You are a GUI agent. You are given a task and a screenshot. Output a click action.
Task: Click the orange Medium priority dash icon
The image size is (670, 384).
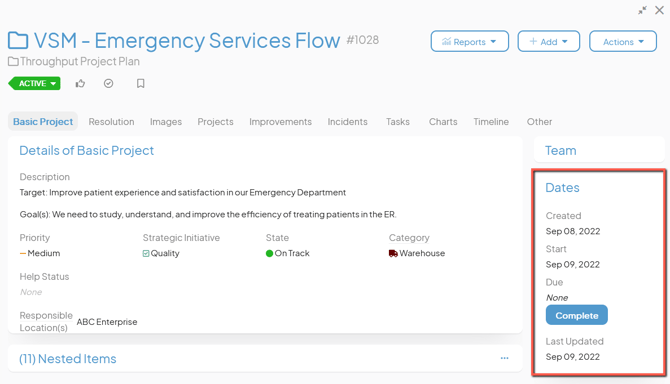(x=23, y=253)
